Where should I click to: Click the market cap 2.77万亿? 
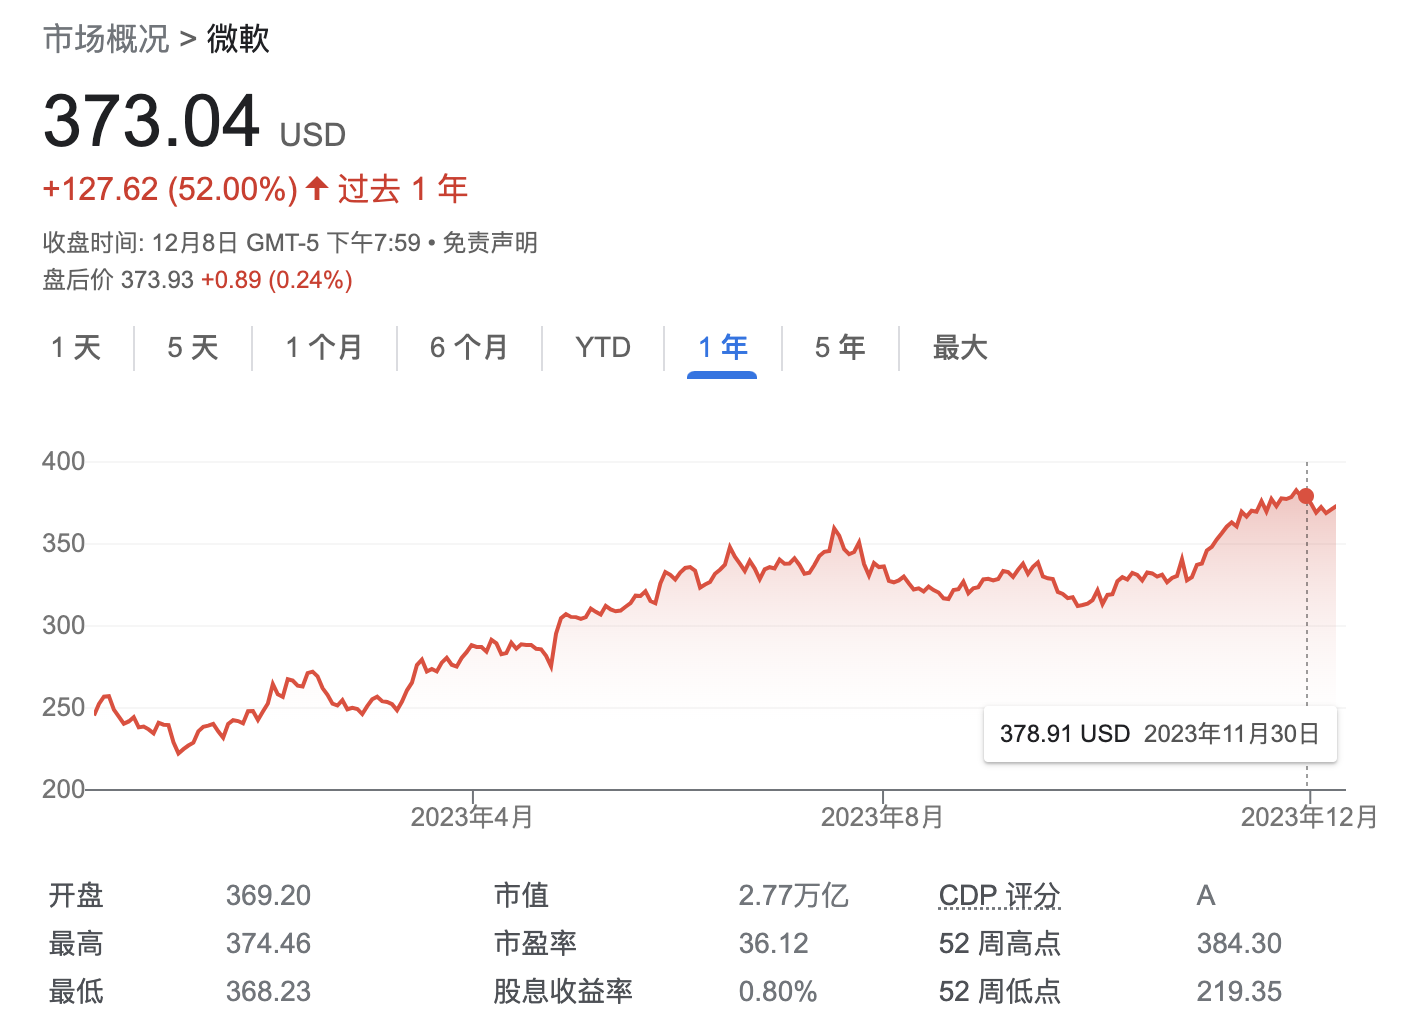pyautogui.click(x=793, y=895)
